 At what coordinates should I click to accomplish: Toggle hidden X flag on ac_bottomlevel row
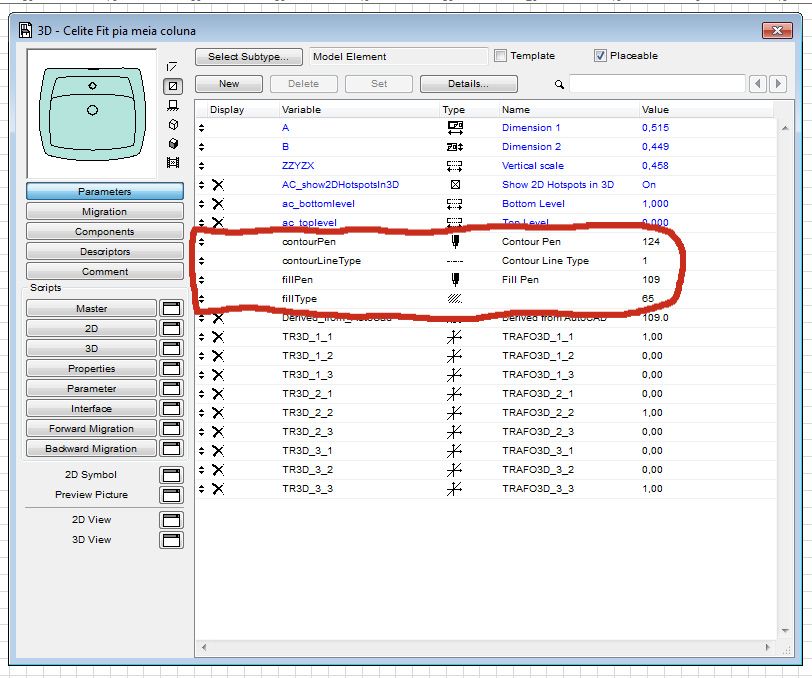tap(218, 204)
